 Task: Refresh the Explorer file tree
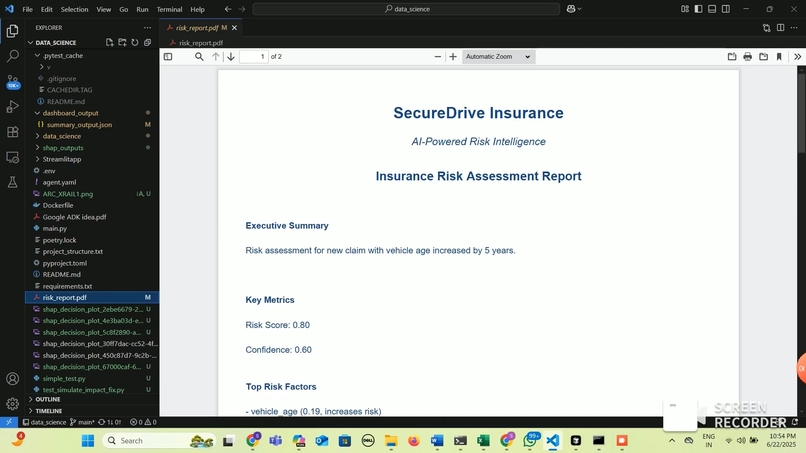[135, 43]
